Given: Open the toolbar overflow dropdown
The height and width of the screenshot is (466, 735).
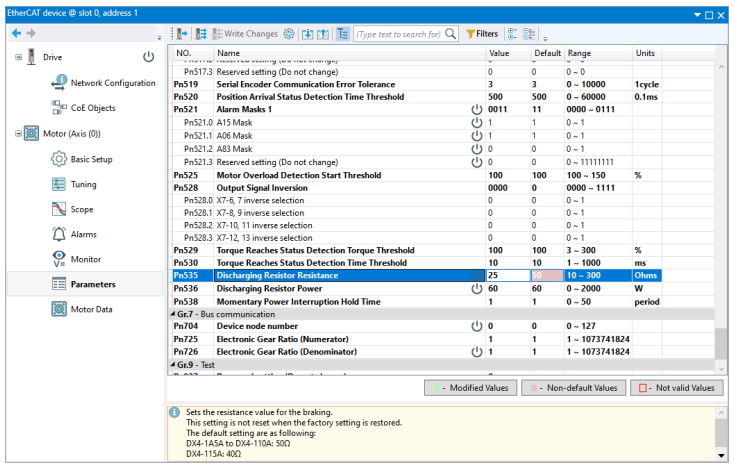Looking at the screenshot, I should coord(545,38).
